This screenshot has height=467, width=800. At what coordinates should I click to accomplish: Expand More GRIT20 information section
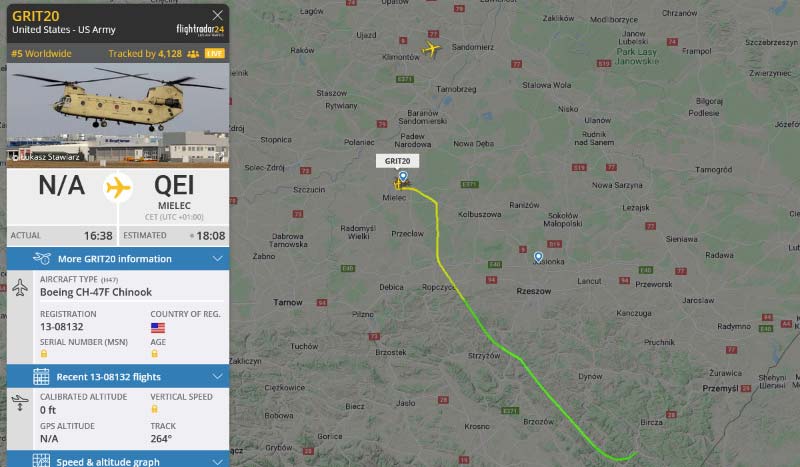coord(118,259)
